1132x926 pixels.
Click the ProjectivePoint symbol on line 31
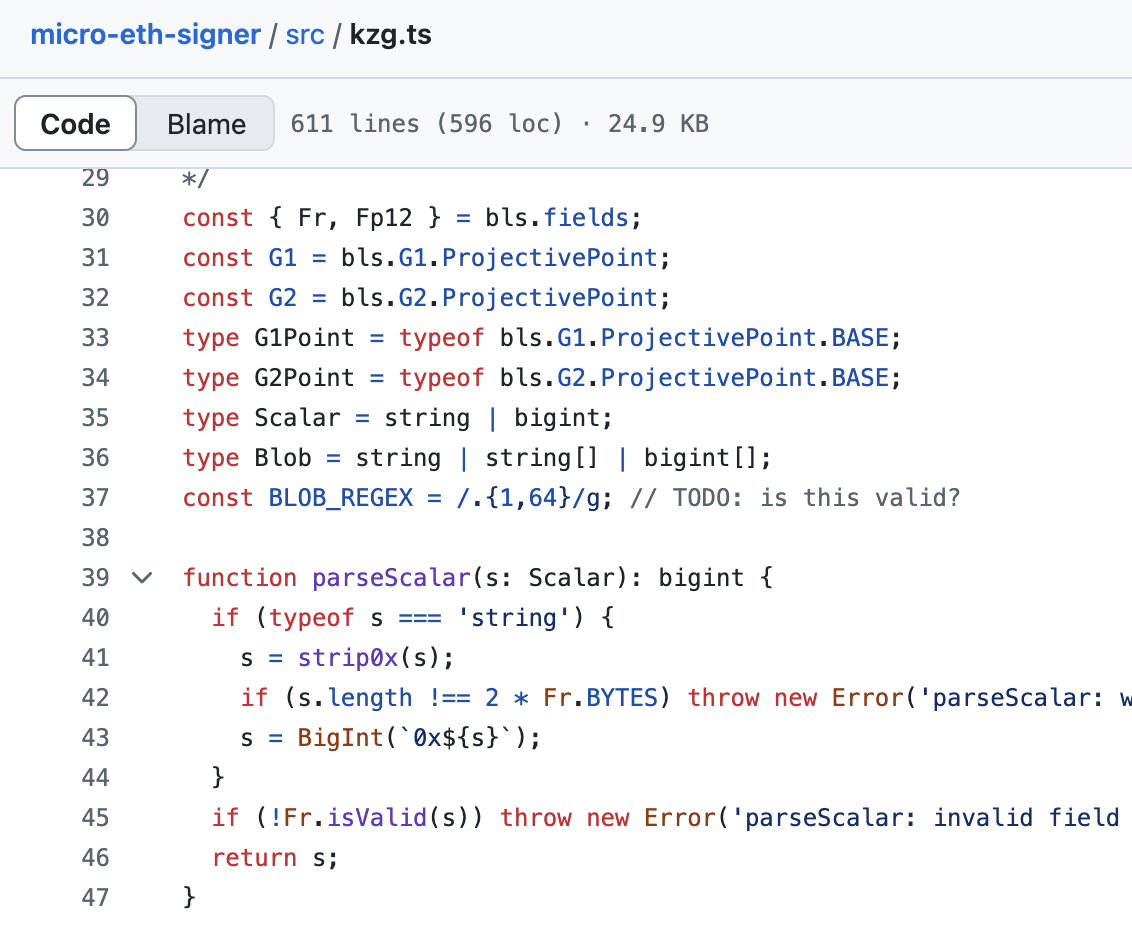pos(550,257)
